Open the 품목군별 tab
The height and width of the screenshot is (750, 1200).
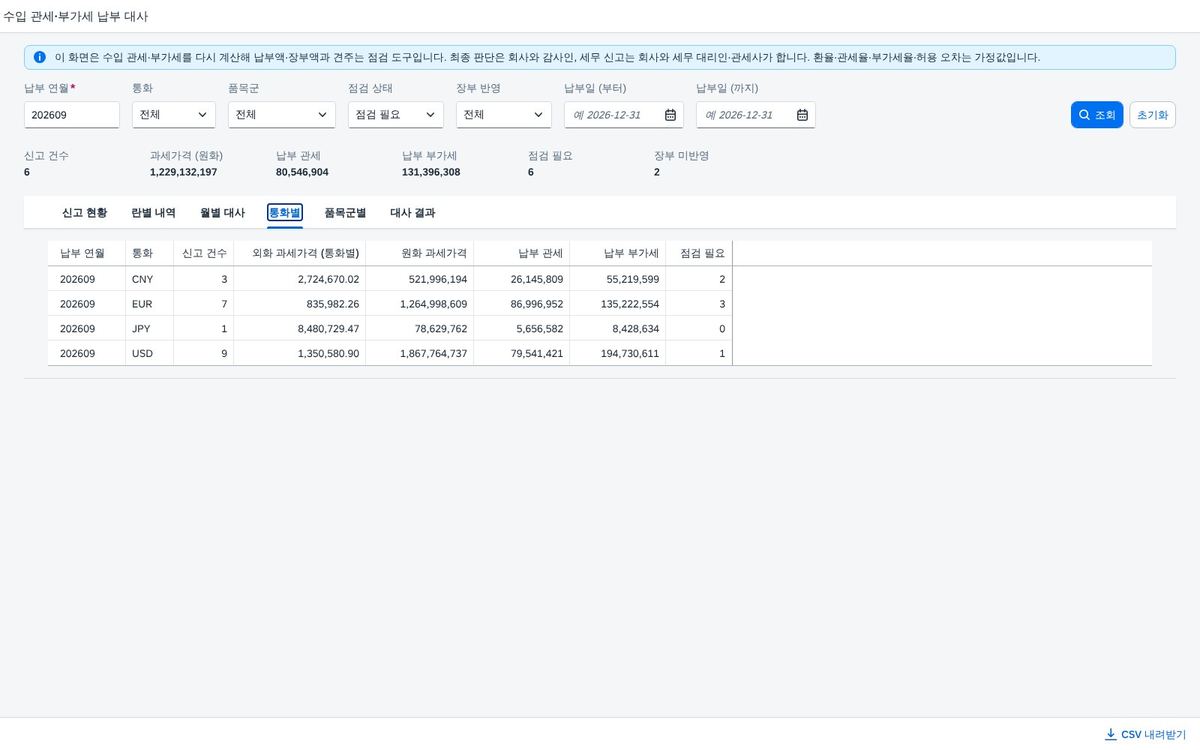(345, 213)
